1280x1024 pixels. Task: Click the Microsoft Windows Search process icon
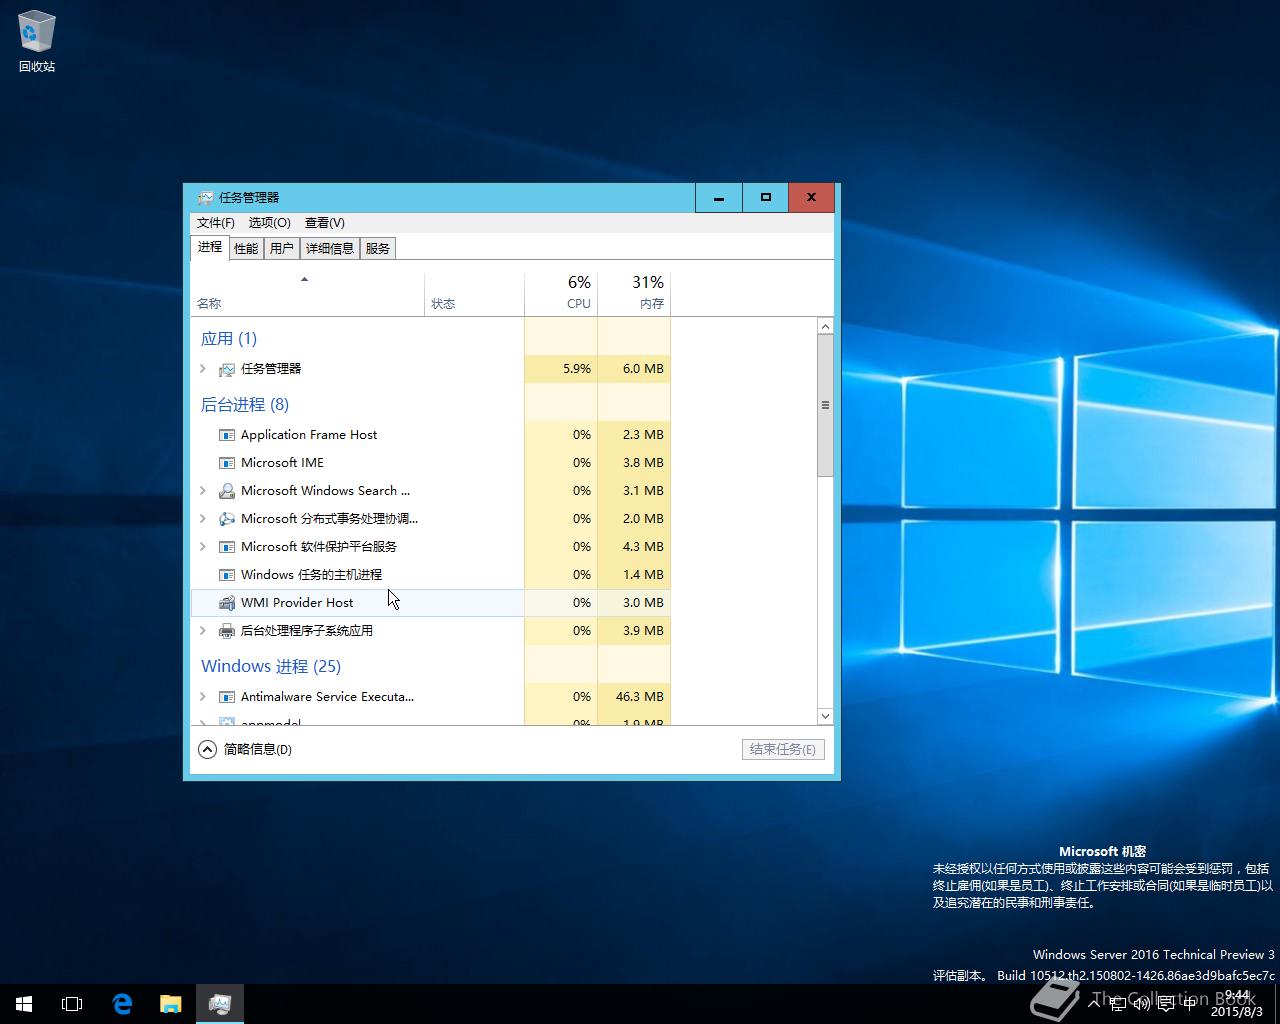(227, 491)
